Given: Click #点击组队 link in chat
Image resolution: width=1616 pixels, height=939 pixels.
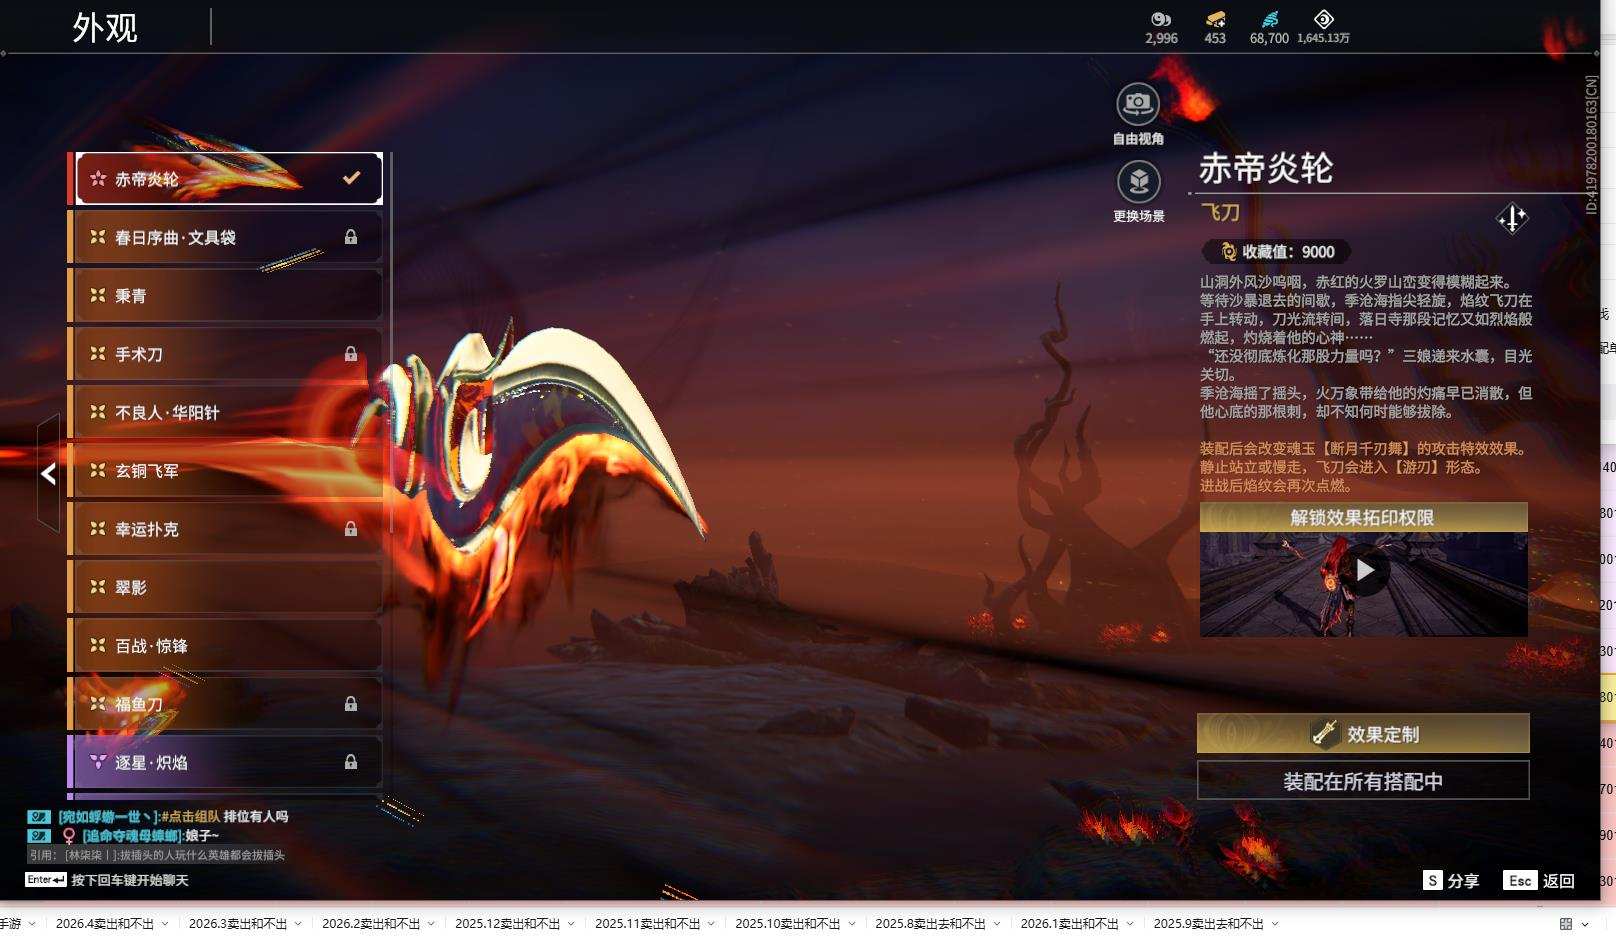Looking at the screenshot, I should click(x=190, y=817).
